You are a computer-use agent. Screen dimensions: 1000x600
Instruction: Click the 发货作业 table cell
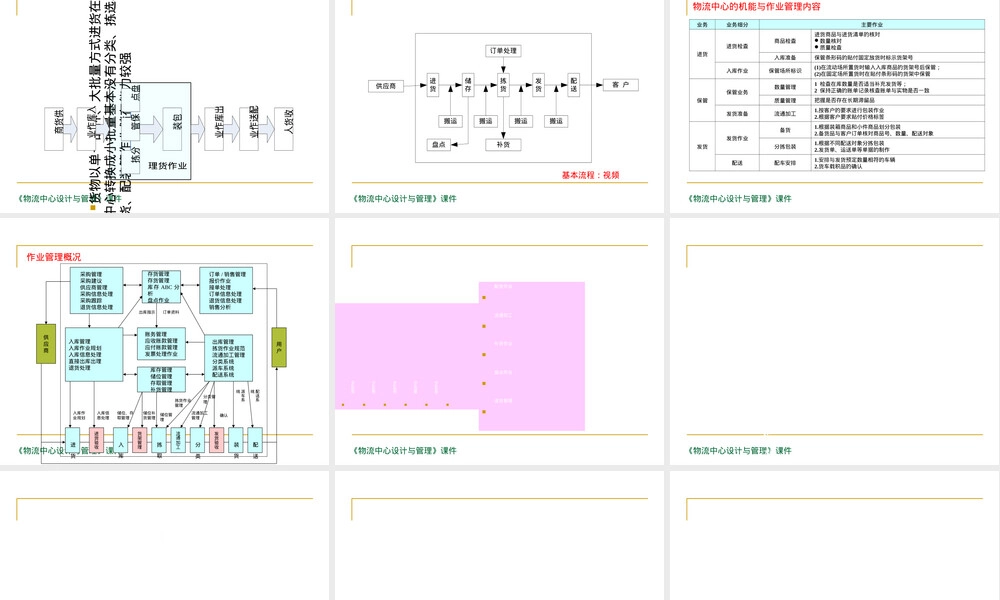(737, 138)
